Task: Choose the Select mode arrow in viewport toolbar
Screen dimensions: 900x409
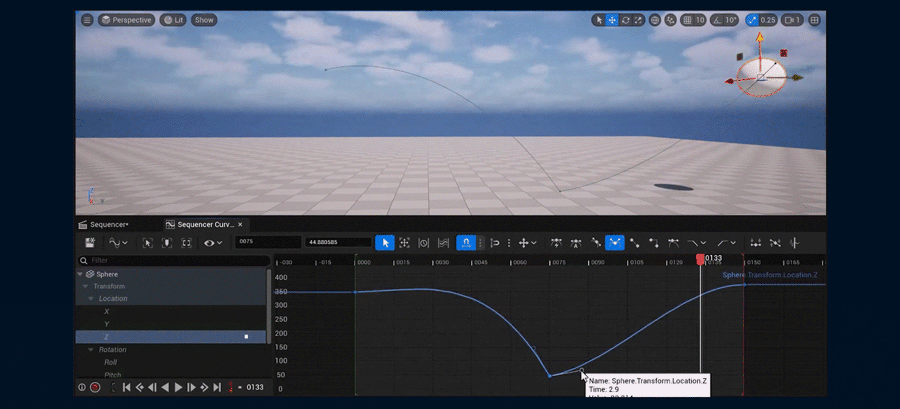Action: [599, 20]
